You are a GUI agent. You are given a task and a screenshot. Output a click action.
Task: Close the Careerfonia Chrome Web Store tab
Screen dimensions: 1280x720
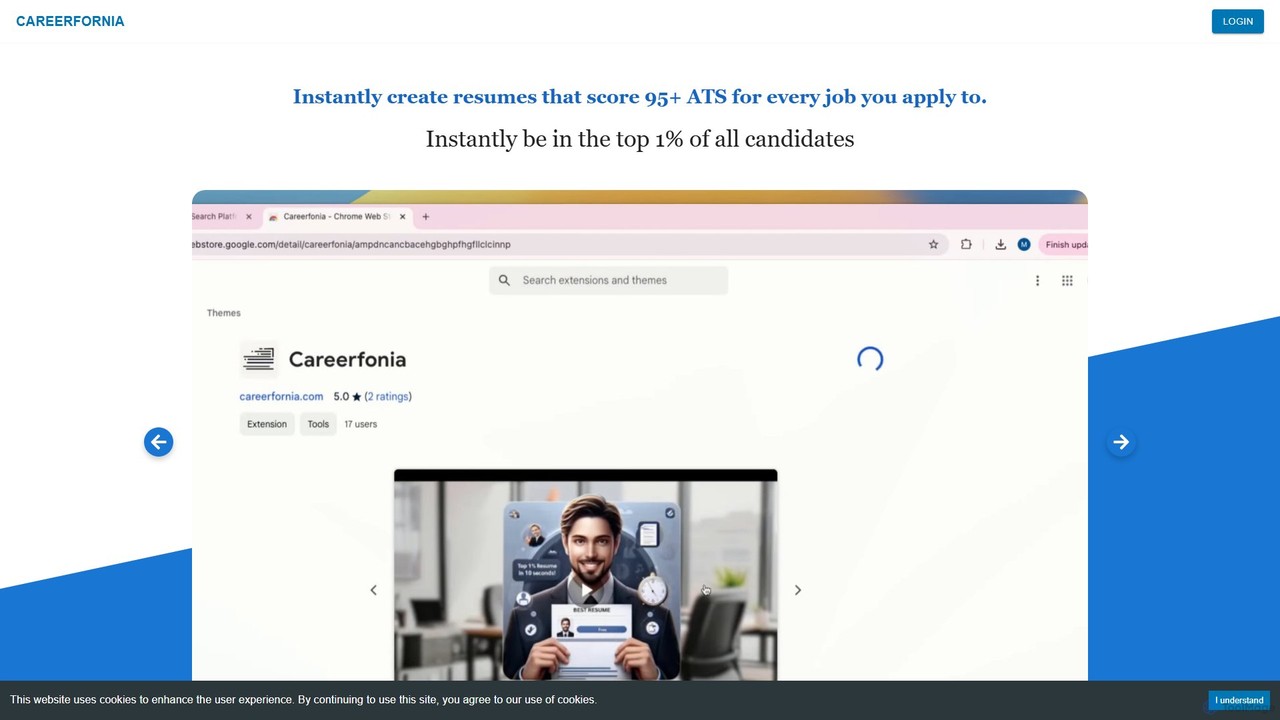coord(403,216)
